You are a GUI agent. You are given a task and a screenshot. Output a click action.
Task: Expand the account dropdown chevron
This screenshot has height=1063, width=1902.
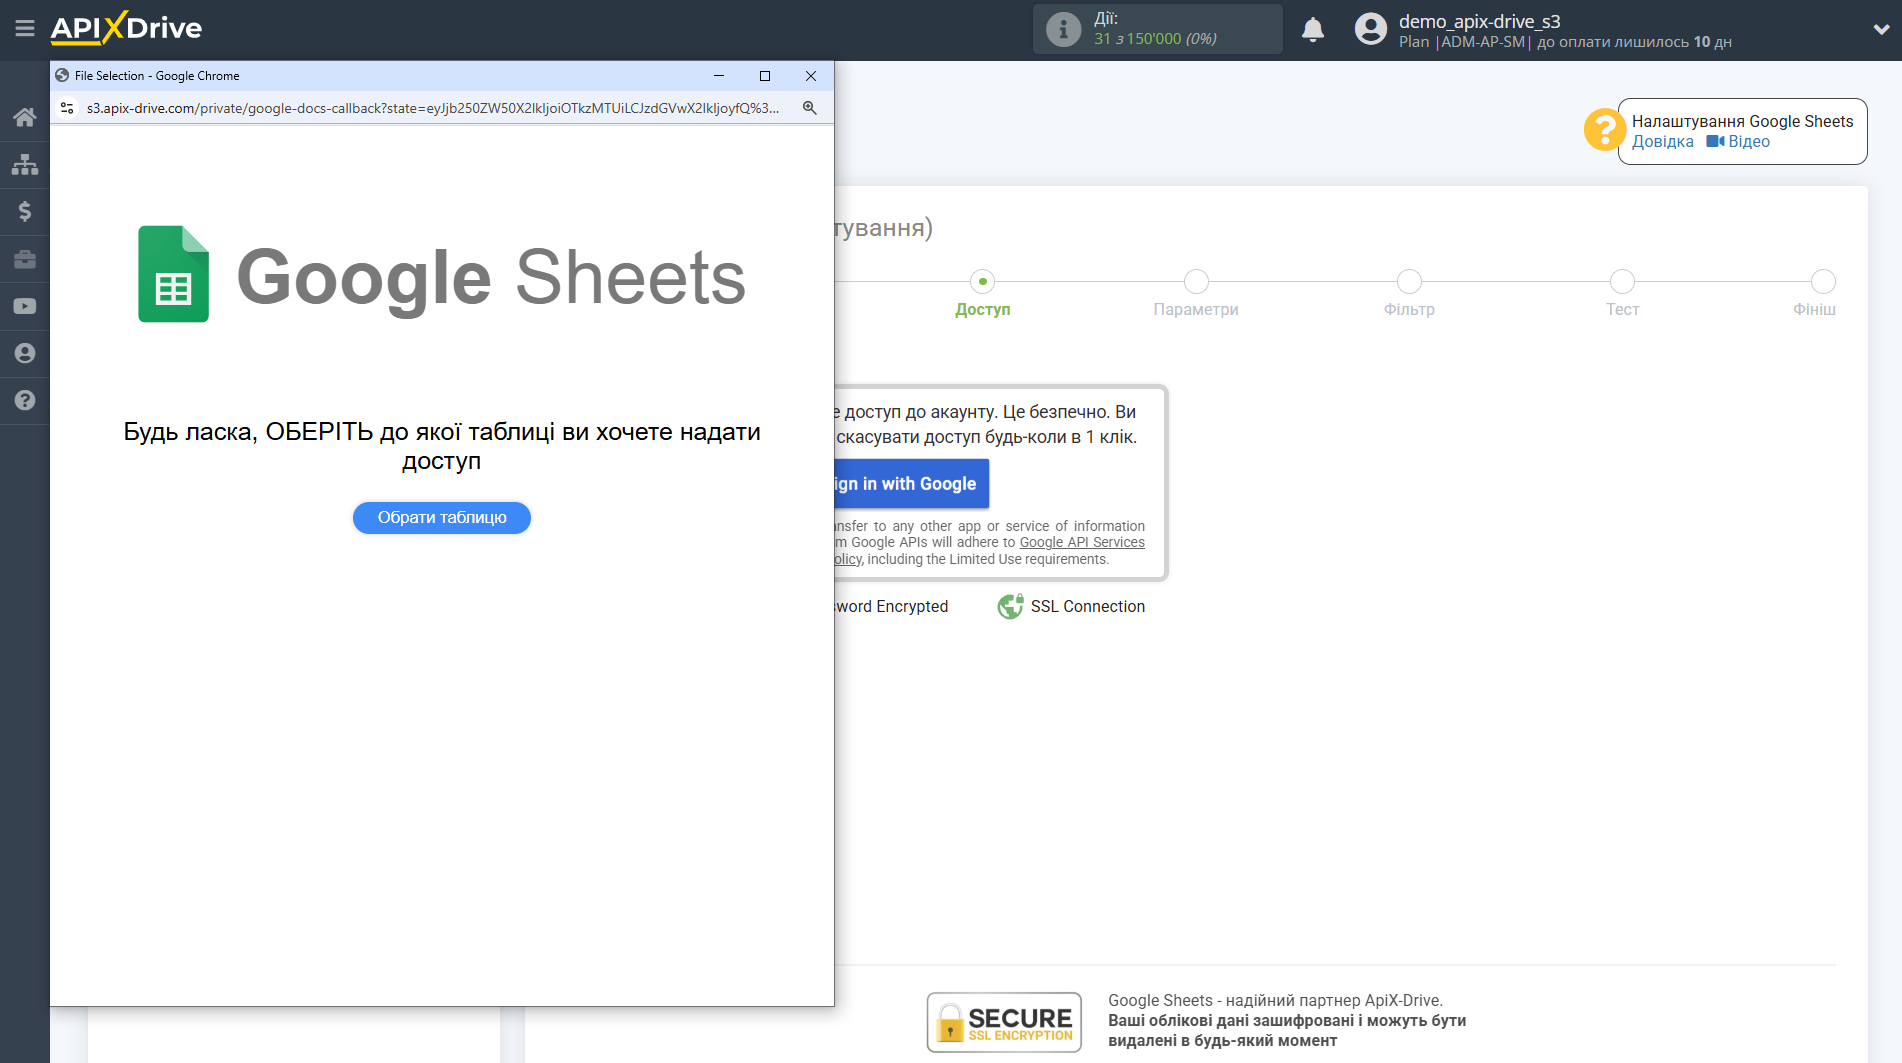[x=1881, y=30]
